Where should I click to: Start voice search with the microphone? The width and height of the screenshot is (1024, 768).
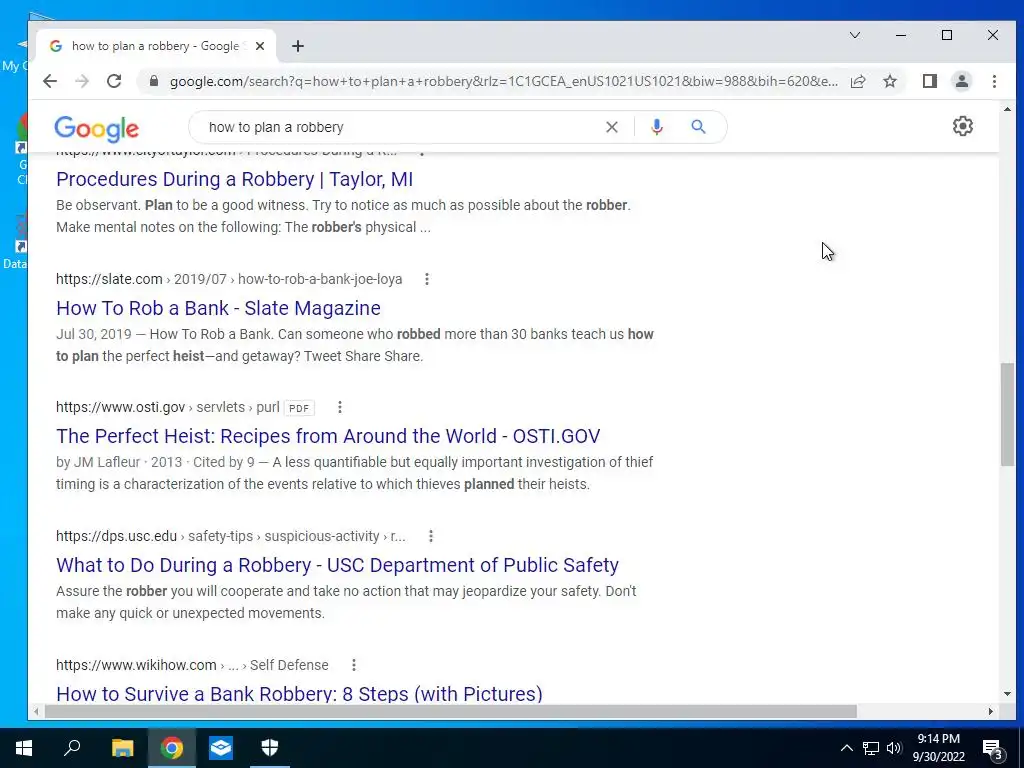pyautogui.click(x=657, y=127)
